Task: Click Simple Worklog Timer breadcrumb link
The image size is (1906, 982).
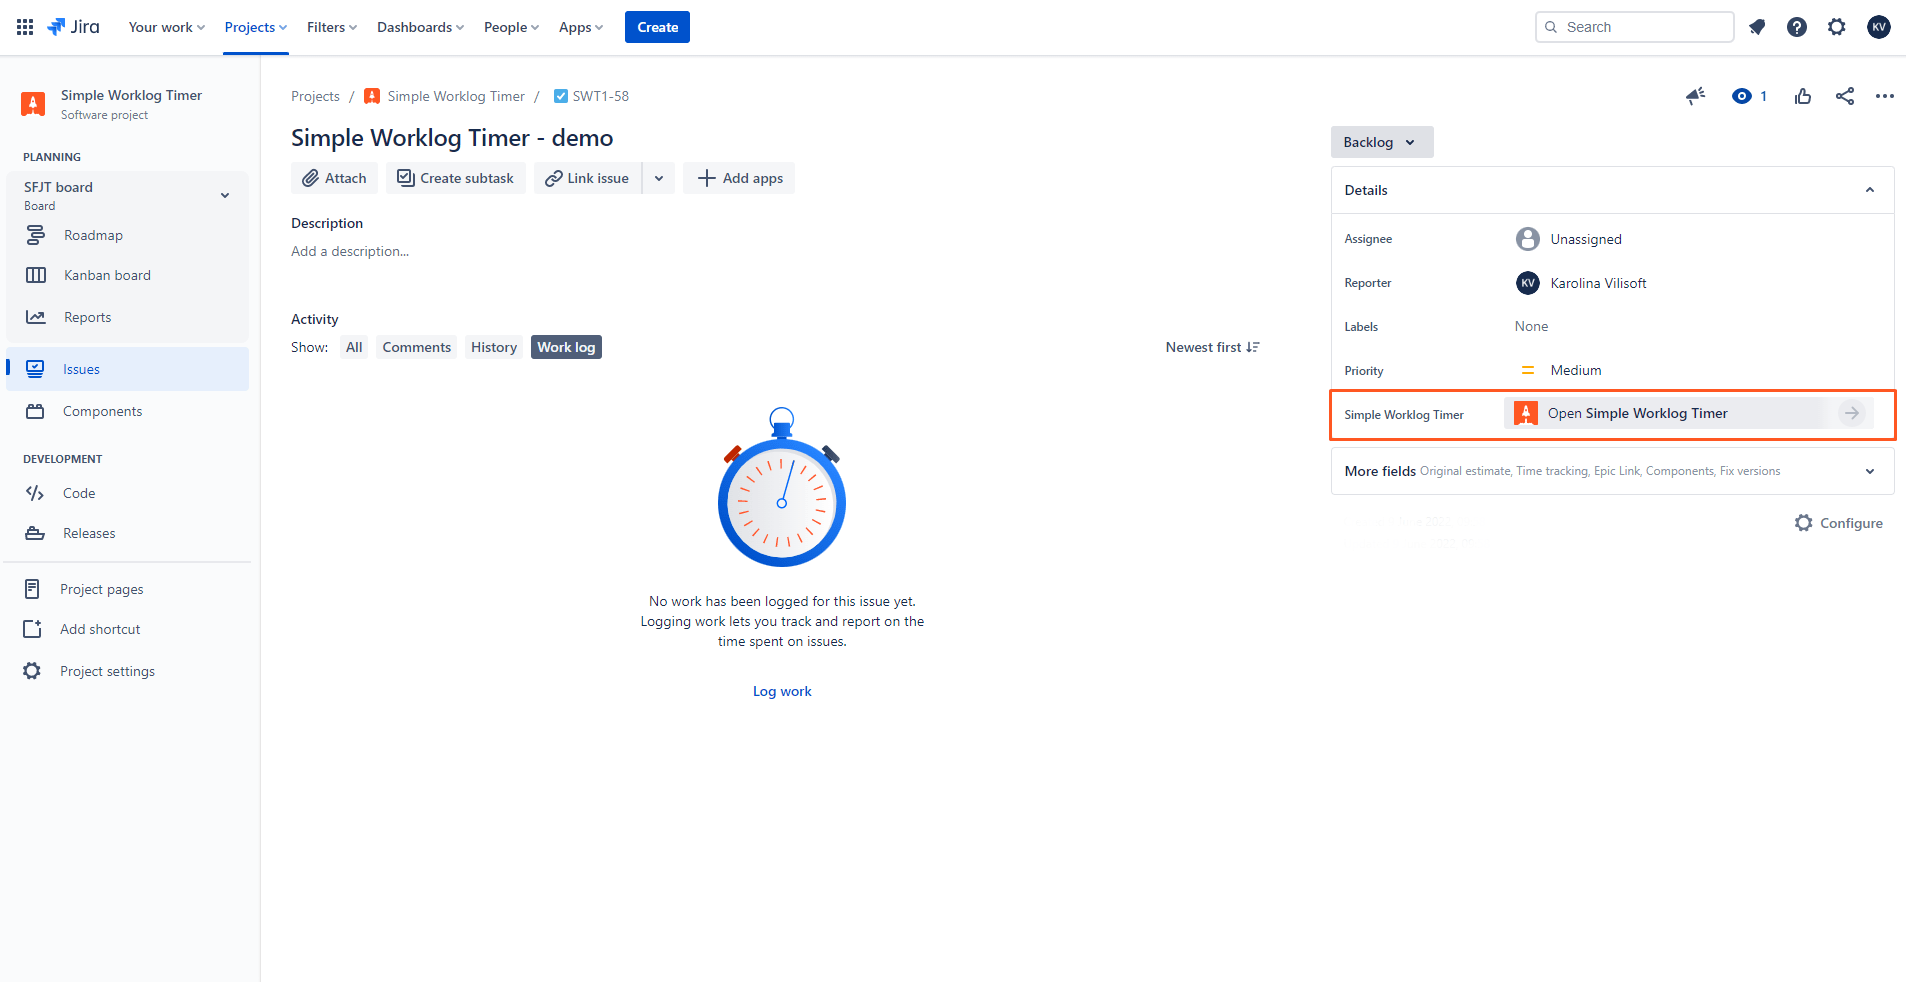Action: [x=456, y=96]
